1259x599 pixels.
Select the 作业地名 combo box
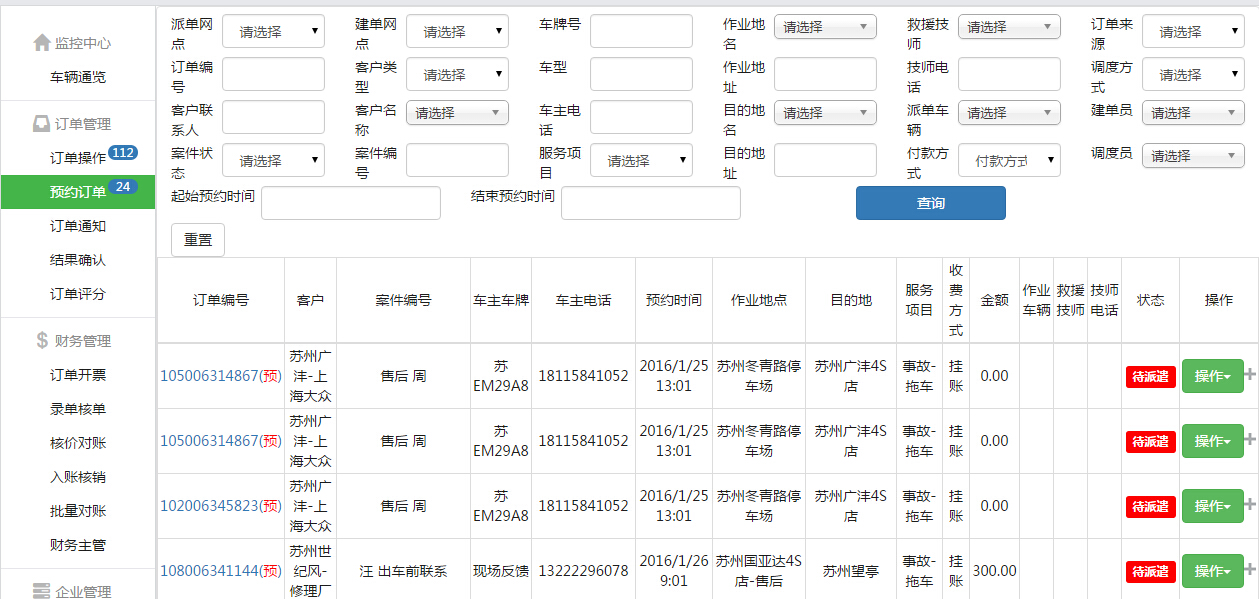coord(825,28)
